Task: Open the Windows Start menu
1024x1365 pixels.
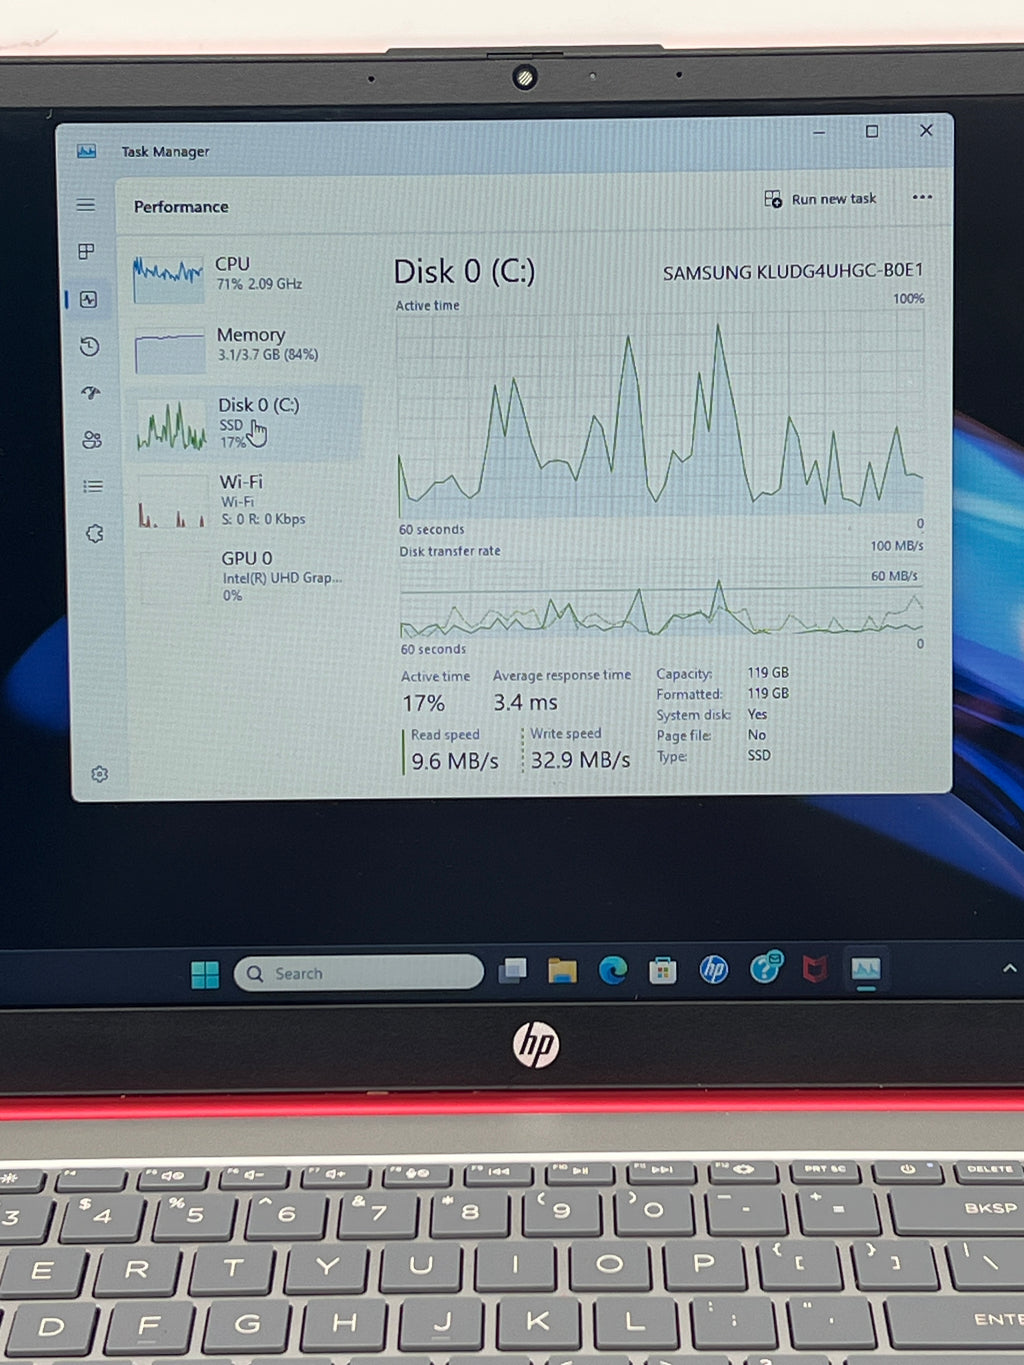Action: 205,974
